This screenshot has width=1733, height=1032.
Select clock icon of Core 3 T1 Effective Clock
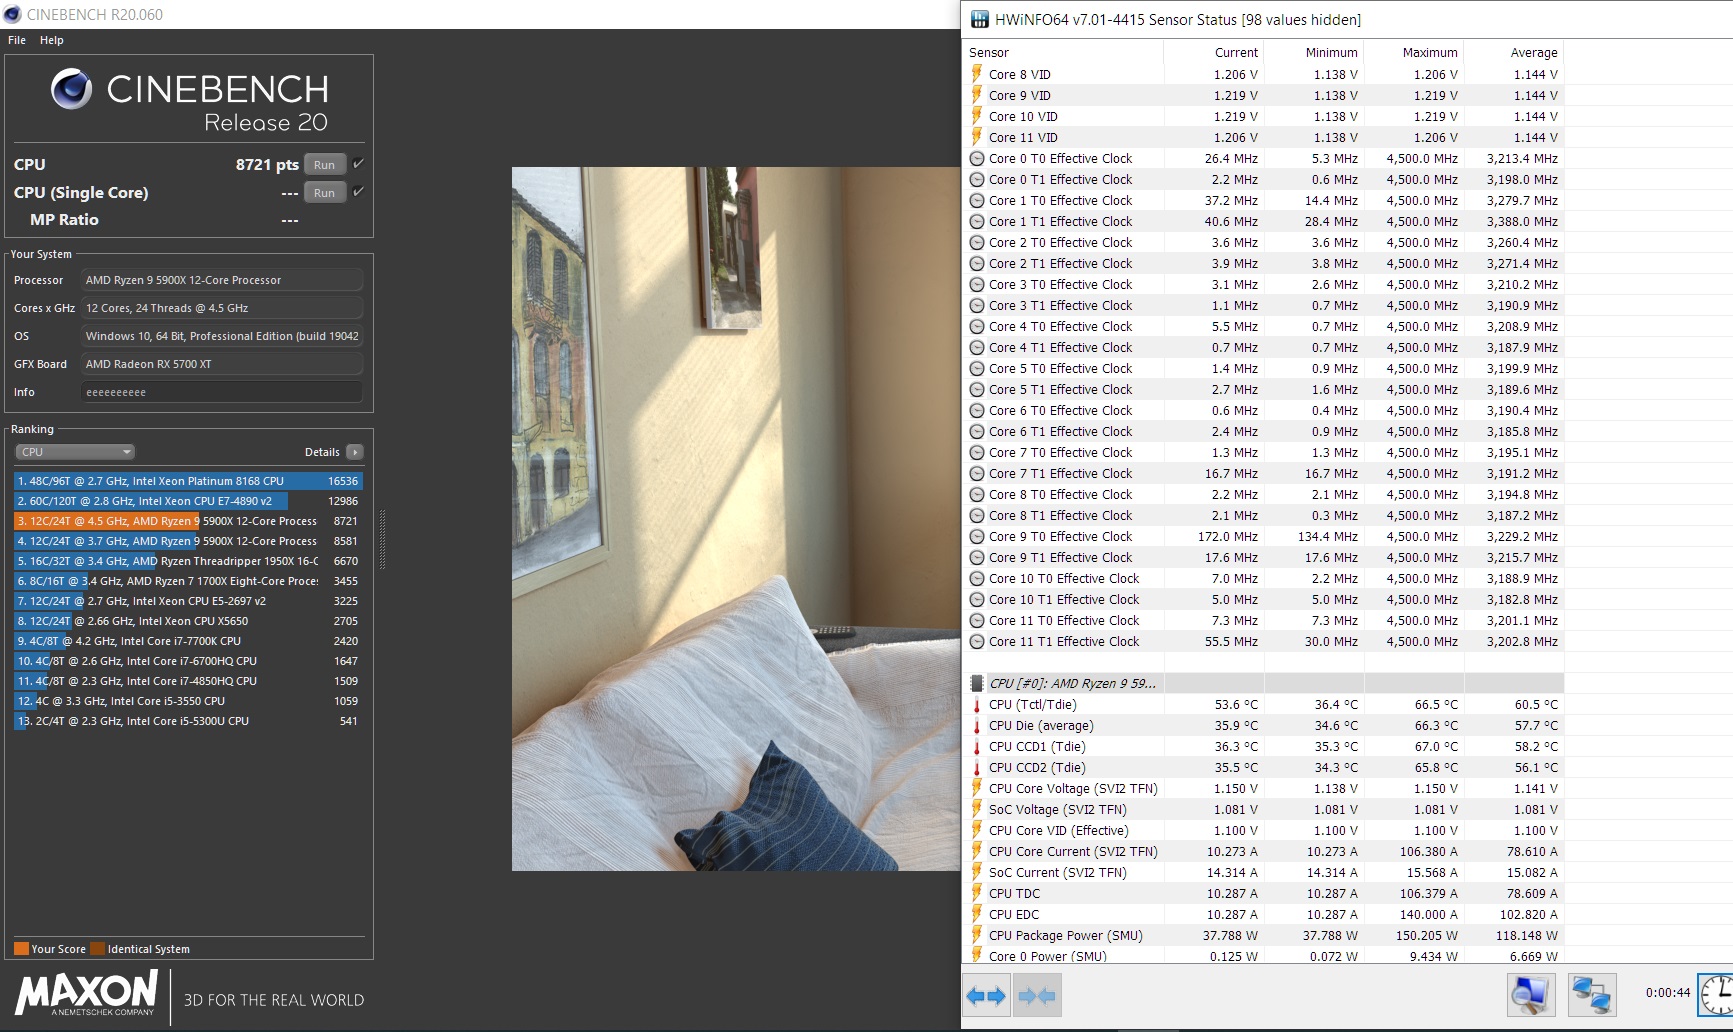977,305
